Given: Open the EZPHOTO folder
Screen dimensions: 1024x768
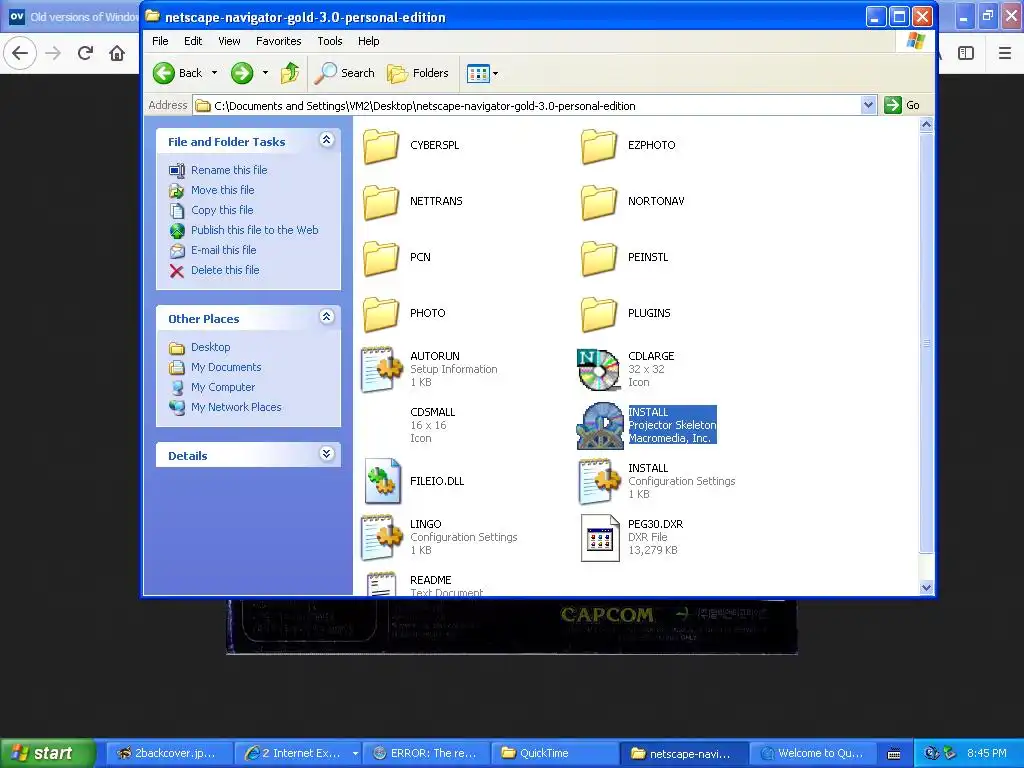Looking at the screenshot, I should [599, 146].
